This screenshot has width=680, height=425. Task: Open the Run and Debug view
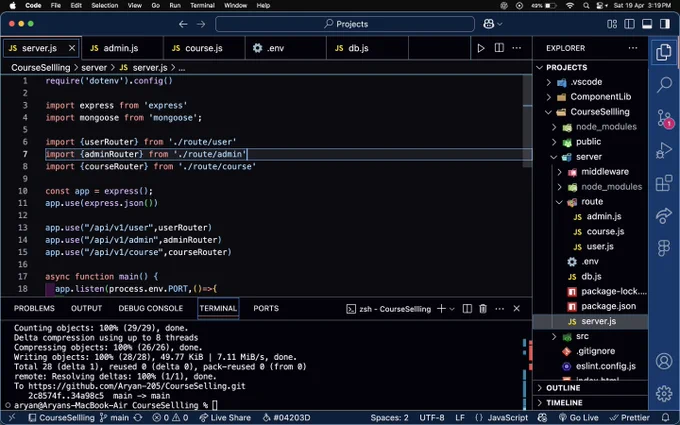click(x=664, y=150)
